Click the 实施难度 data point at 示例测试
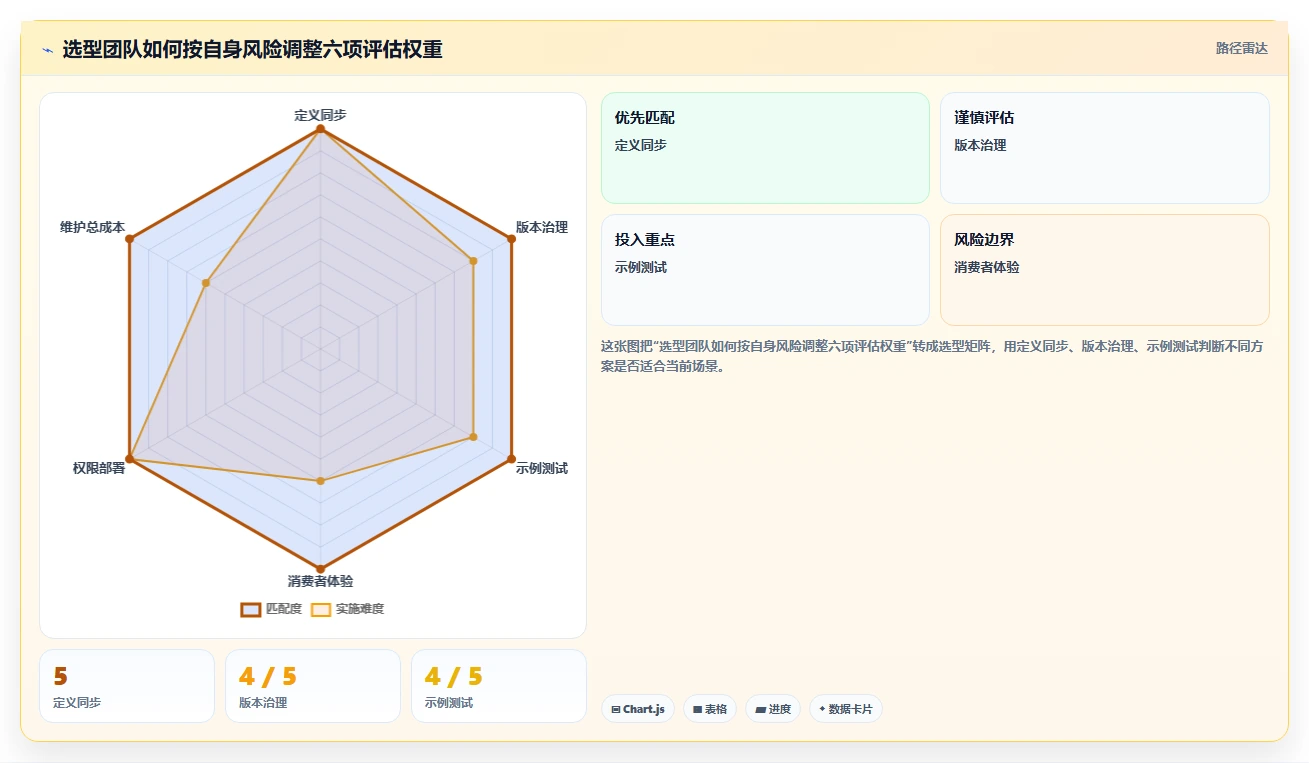 [x=473, y=437]
